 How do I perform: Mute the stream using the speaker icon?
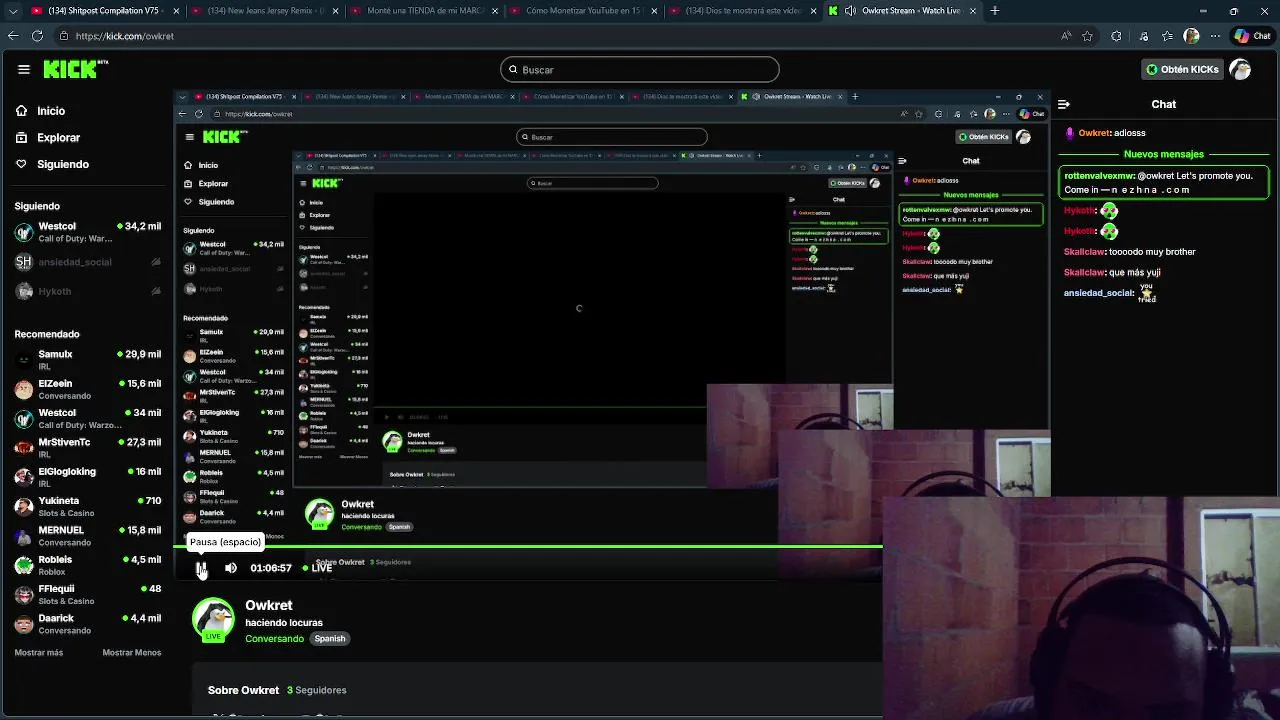231,568
